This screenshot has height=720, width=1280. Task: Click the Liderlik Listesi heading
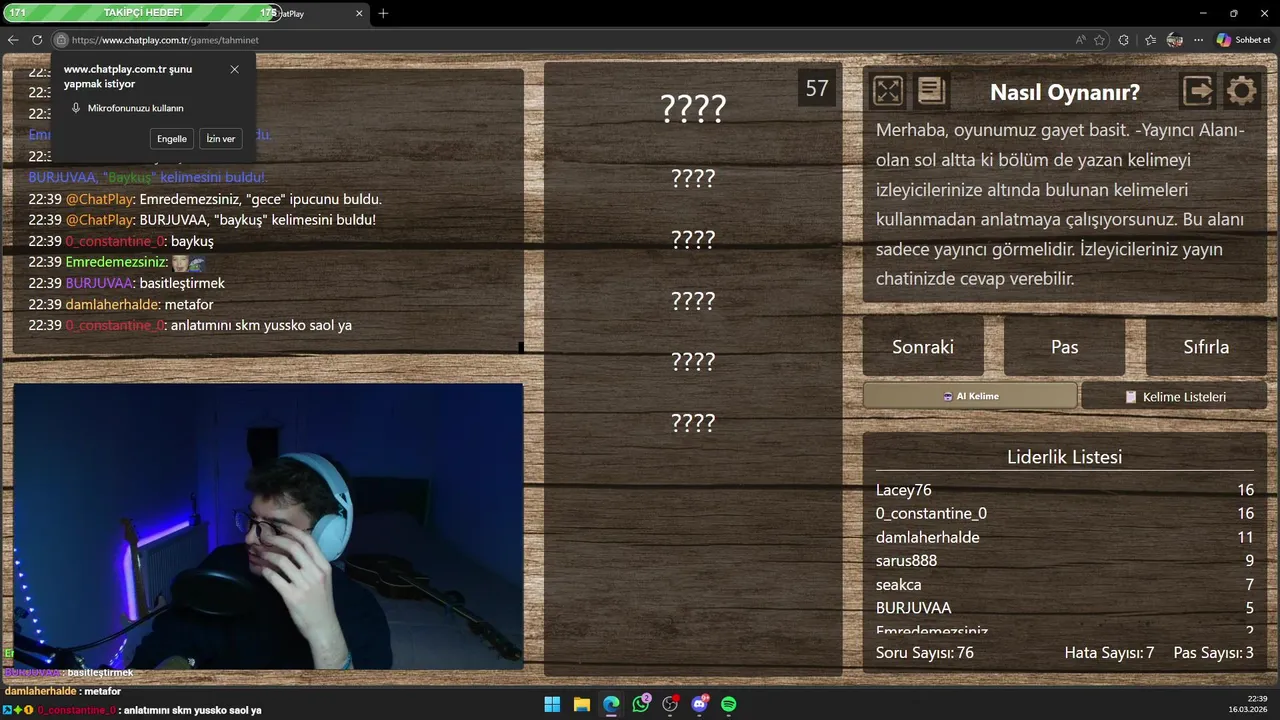coord(1064,457)
